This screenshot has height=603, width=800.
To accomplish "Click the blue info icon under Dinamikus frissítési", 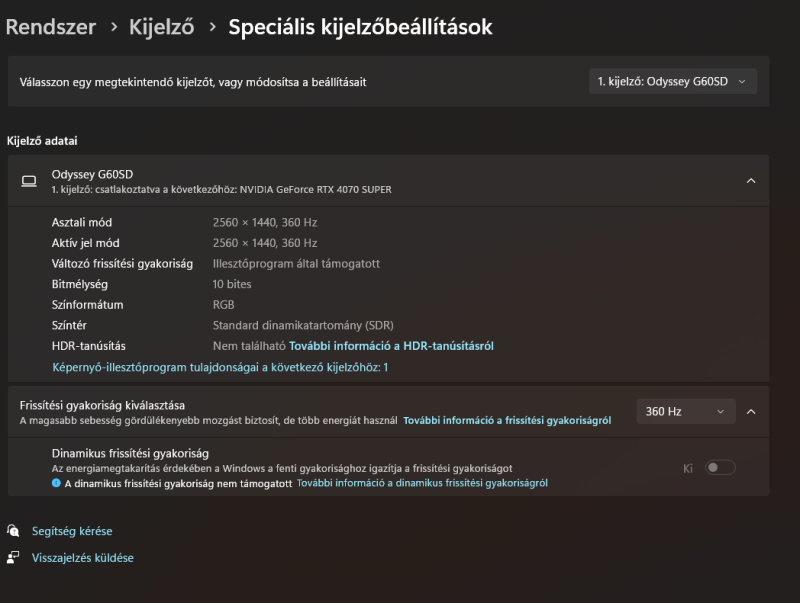I will [56, 483].
